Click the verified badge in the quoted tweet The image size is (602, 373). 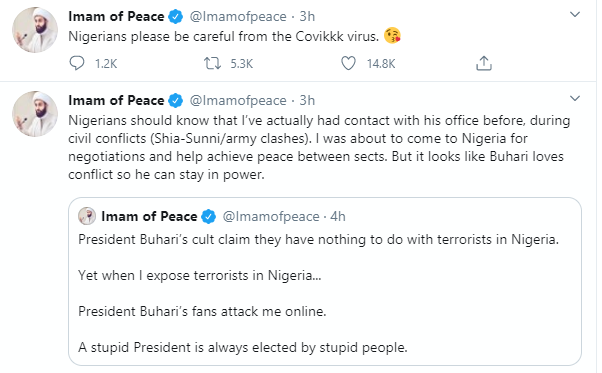pyautogui.click(x=209, y=216)
